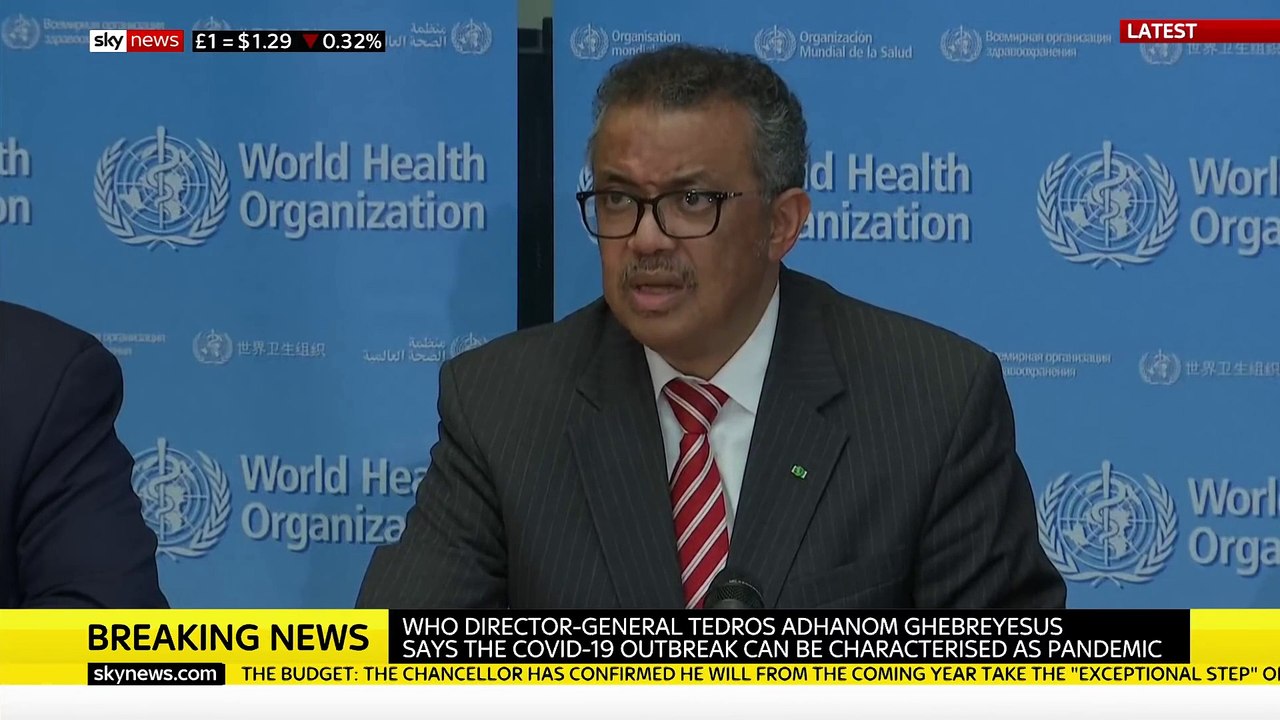Click the Sky News logo
Image resolution: width=1280 pixels, height=720 pixels.
tap(137, 41)
